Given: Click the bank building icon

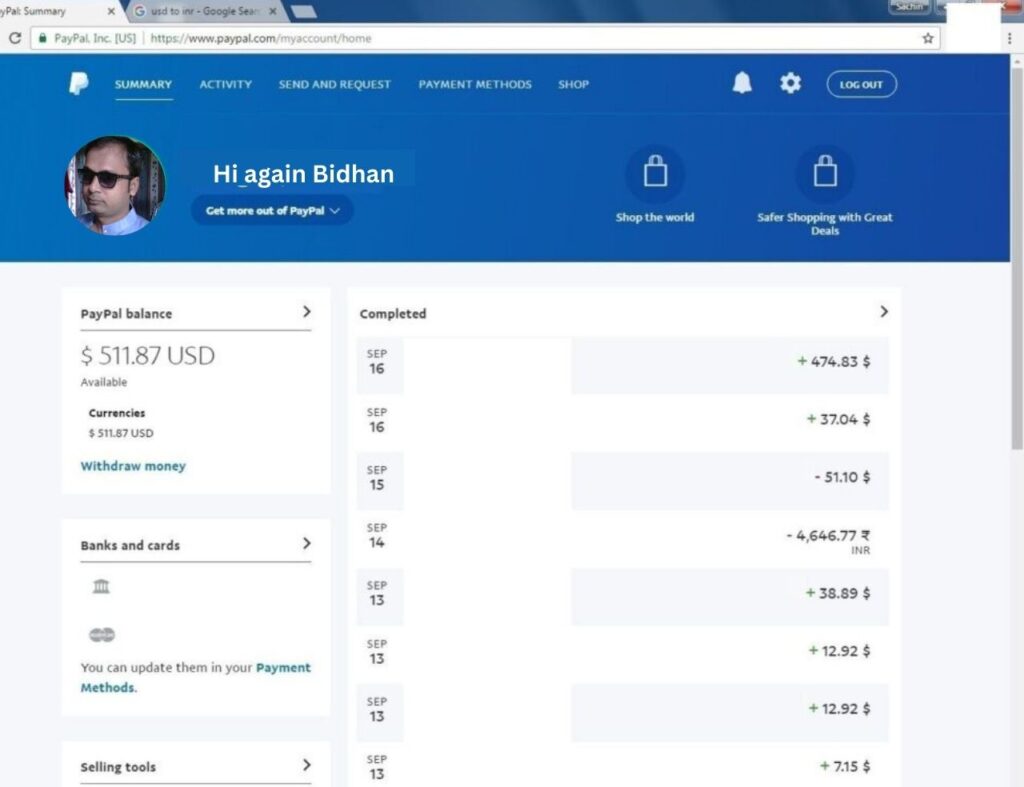Looking at the screenshot, I should tap(101, 587).
